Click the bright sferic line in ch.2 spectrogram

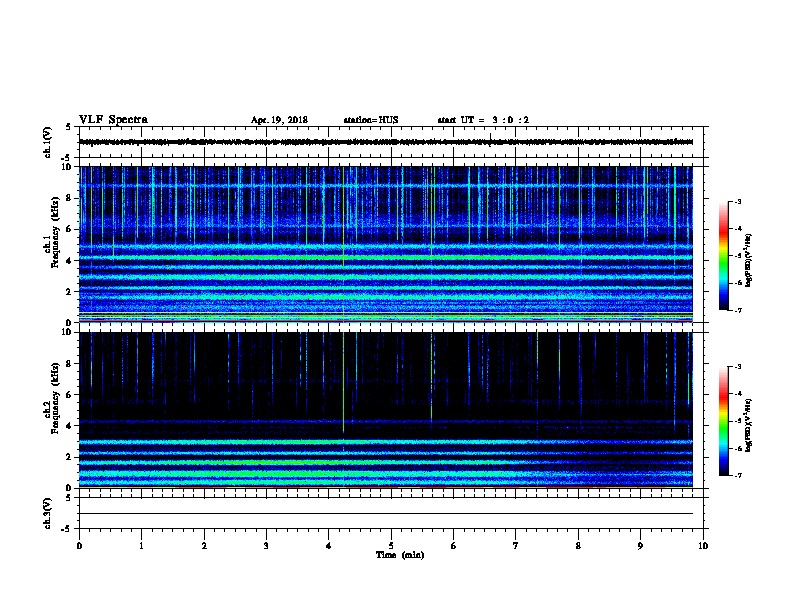pyautogui.click(x=343, y=382)
